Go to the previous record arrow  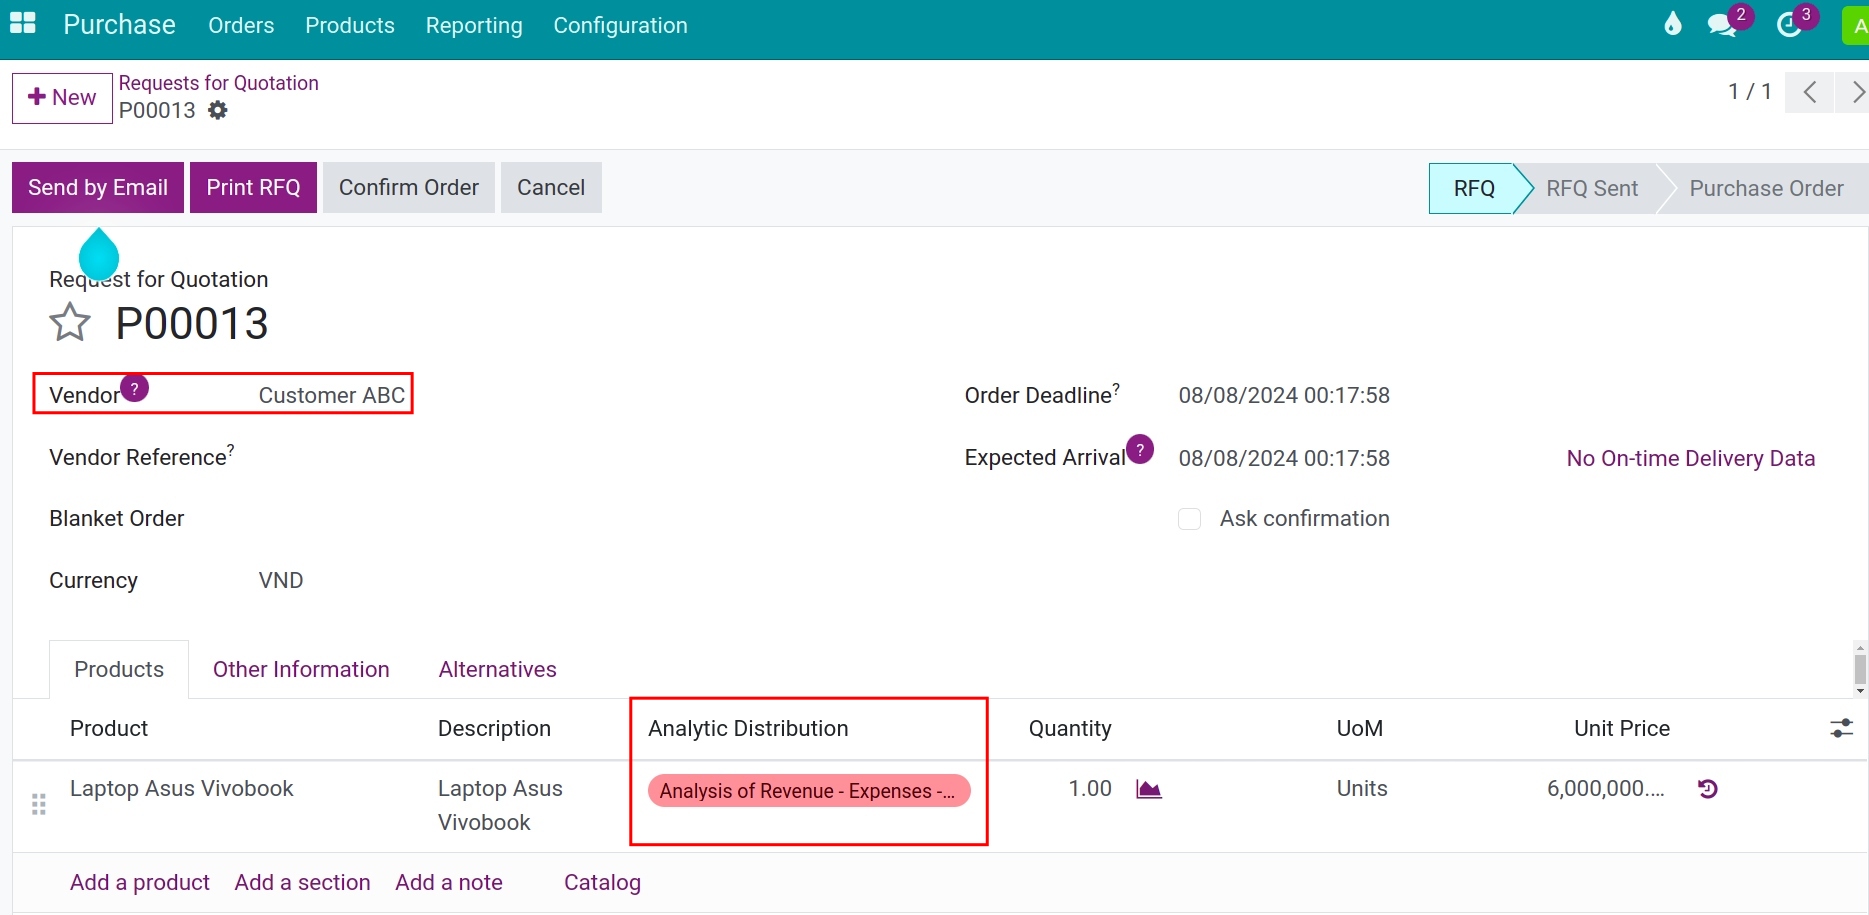[x=1810, y=92]
